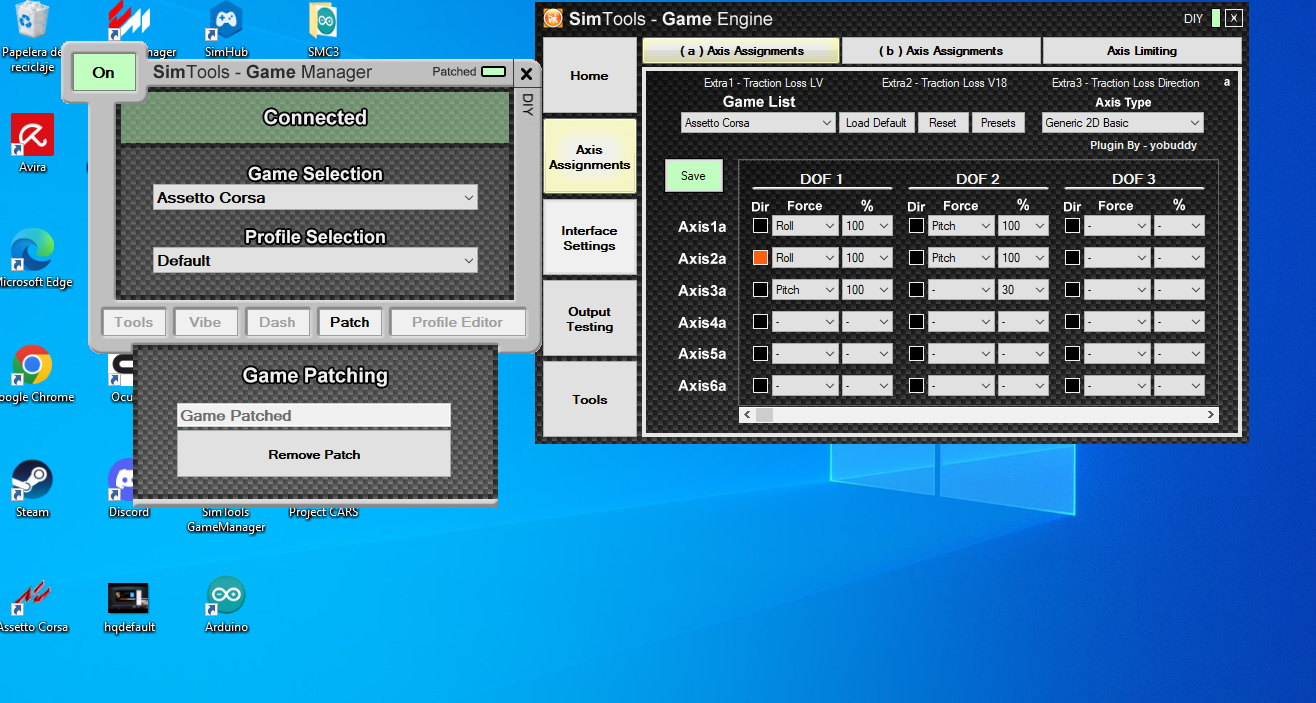Click the Vibe button in Game Manager
1316x703 pixels.
coord(205,322)
